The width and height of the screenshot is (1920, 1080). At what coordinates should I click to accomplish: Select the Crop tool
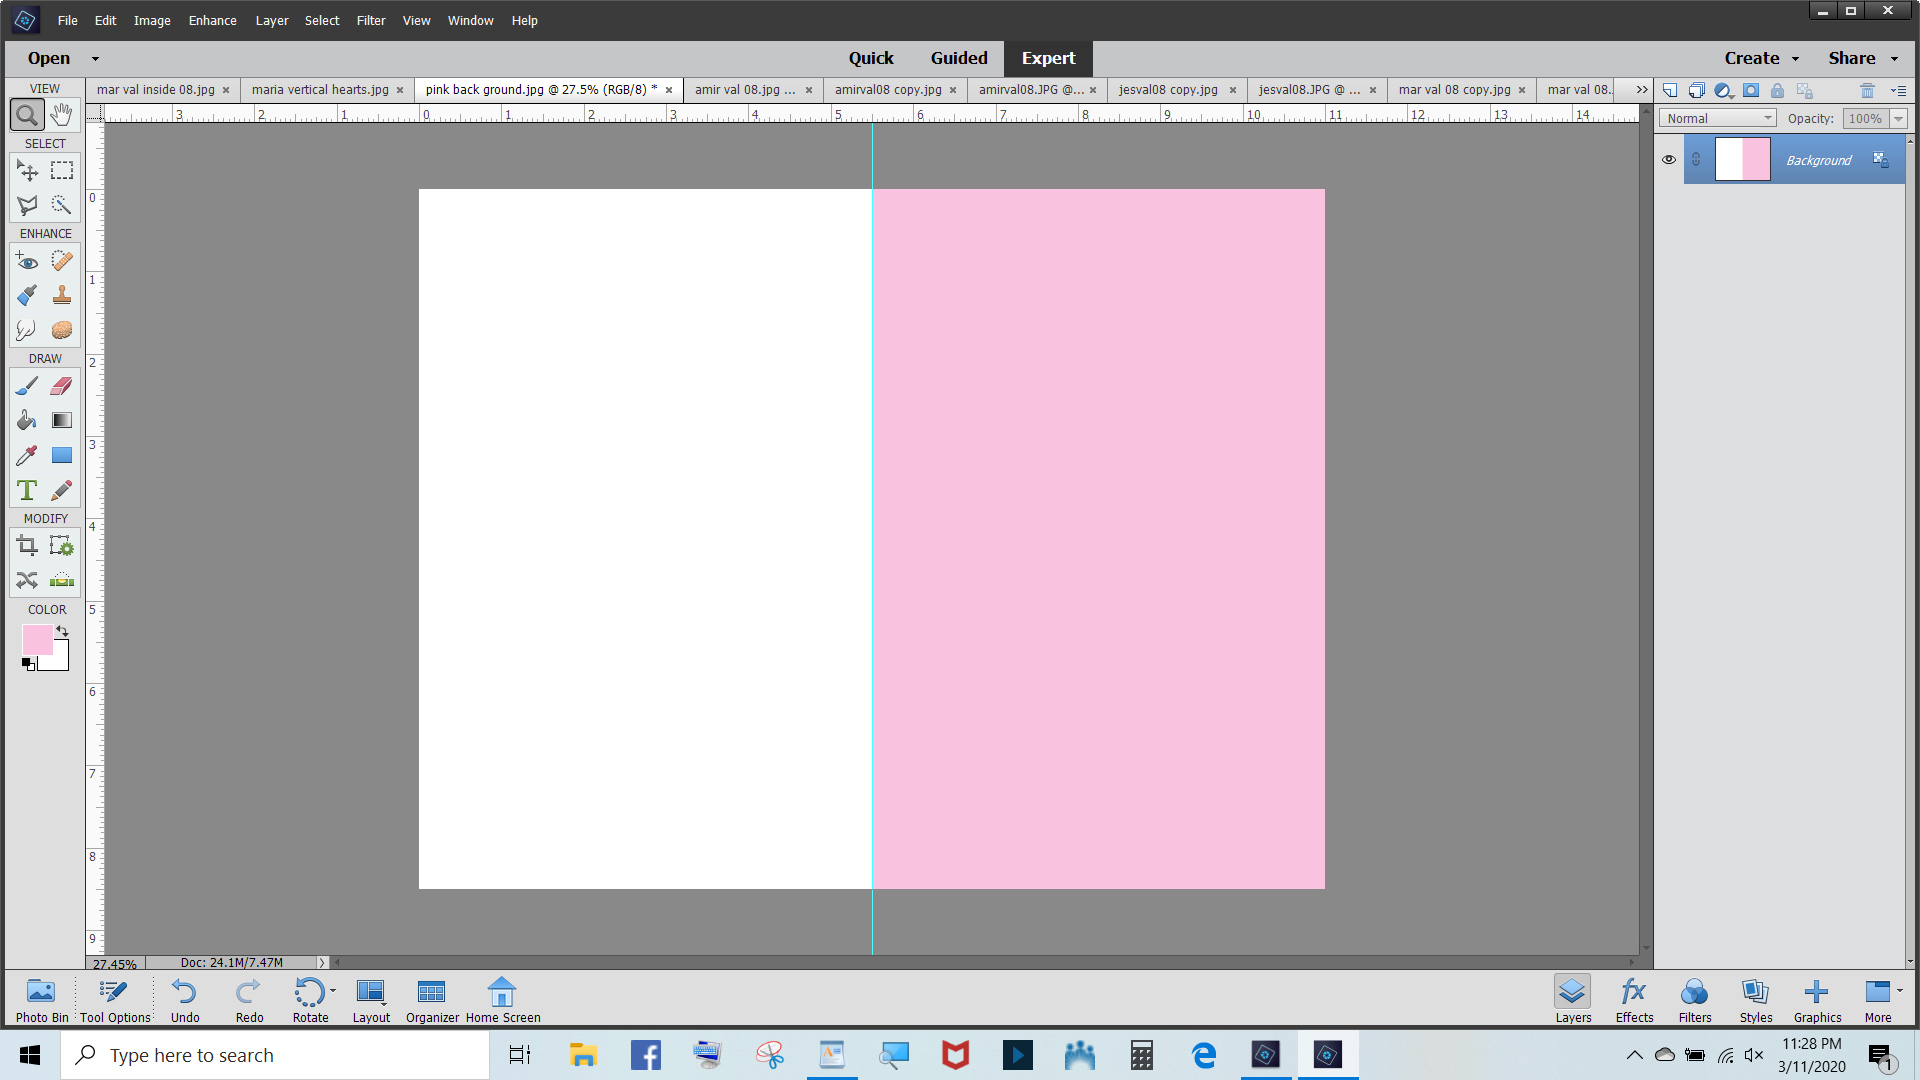pos(26,545)
